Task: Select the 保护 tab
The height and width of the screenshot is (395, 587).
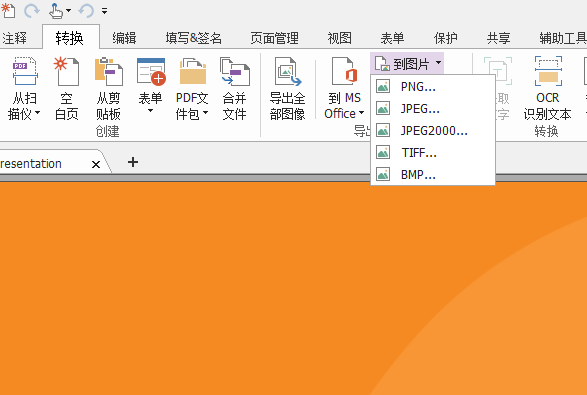Action: [445, 38]
